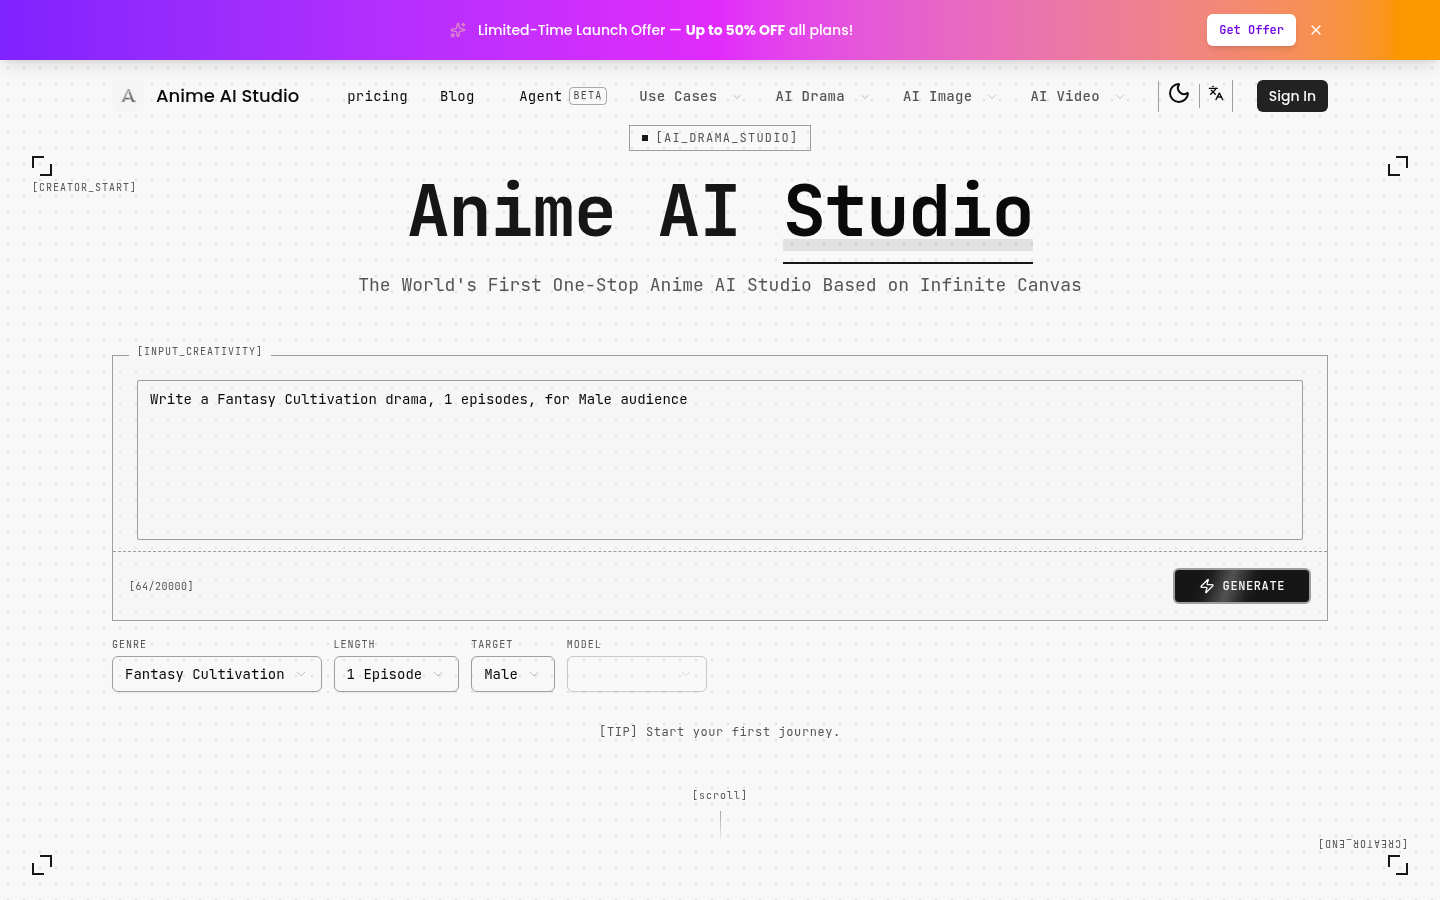The height and width of the screenshot is (900, 1440).
Task: Open the language translation icon
Action: [x=1216, y=94]
